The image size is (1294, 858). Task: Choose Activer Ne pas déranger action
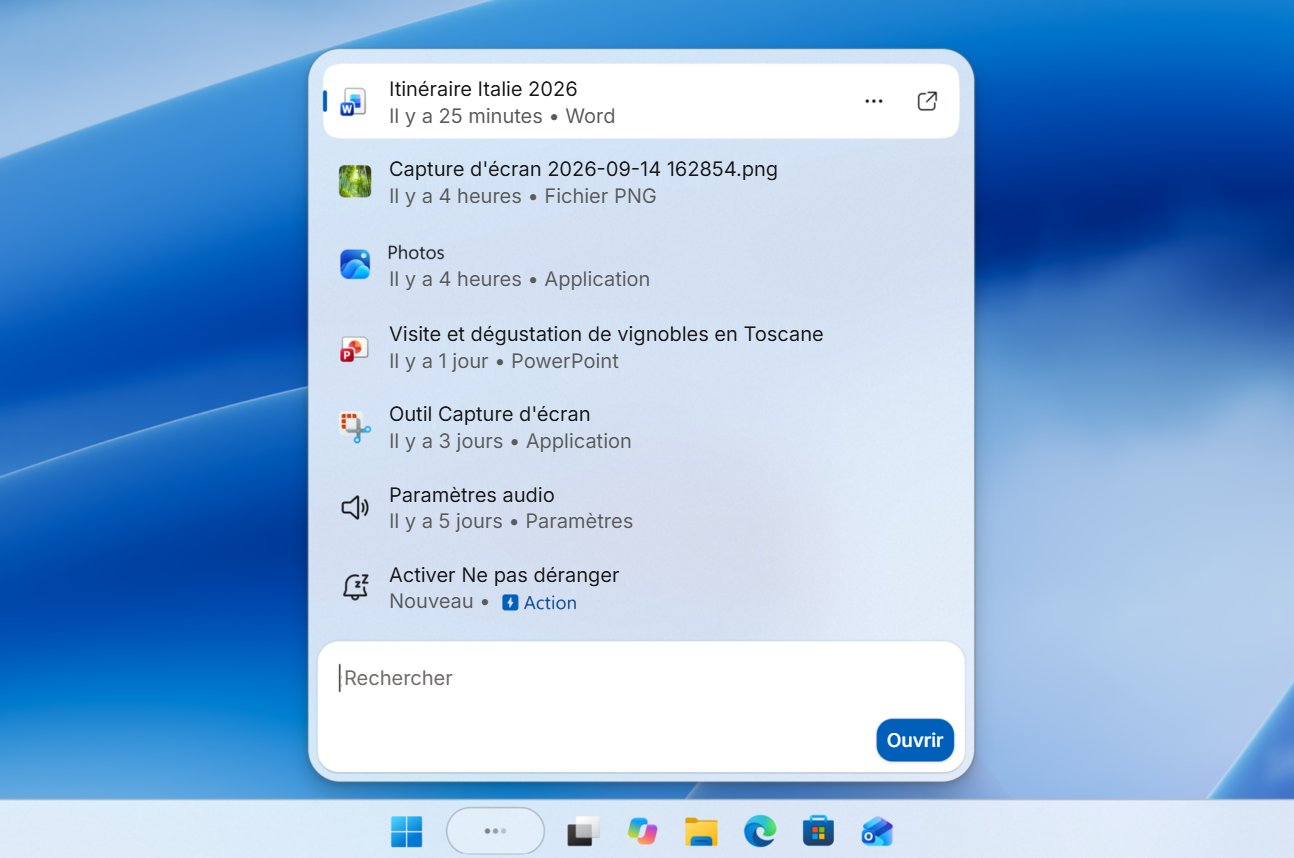click(x=641, y=588)
